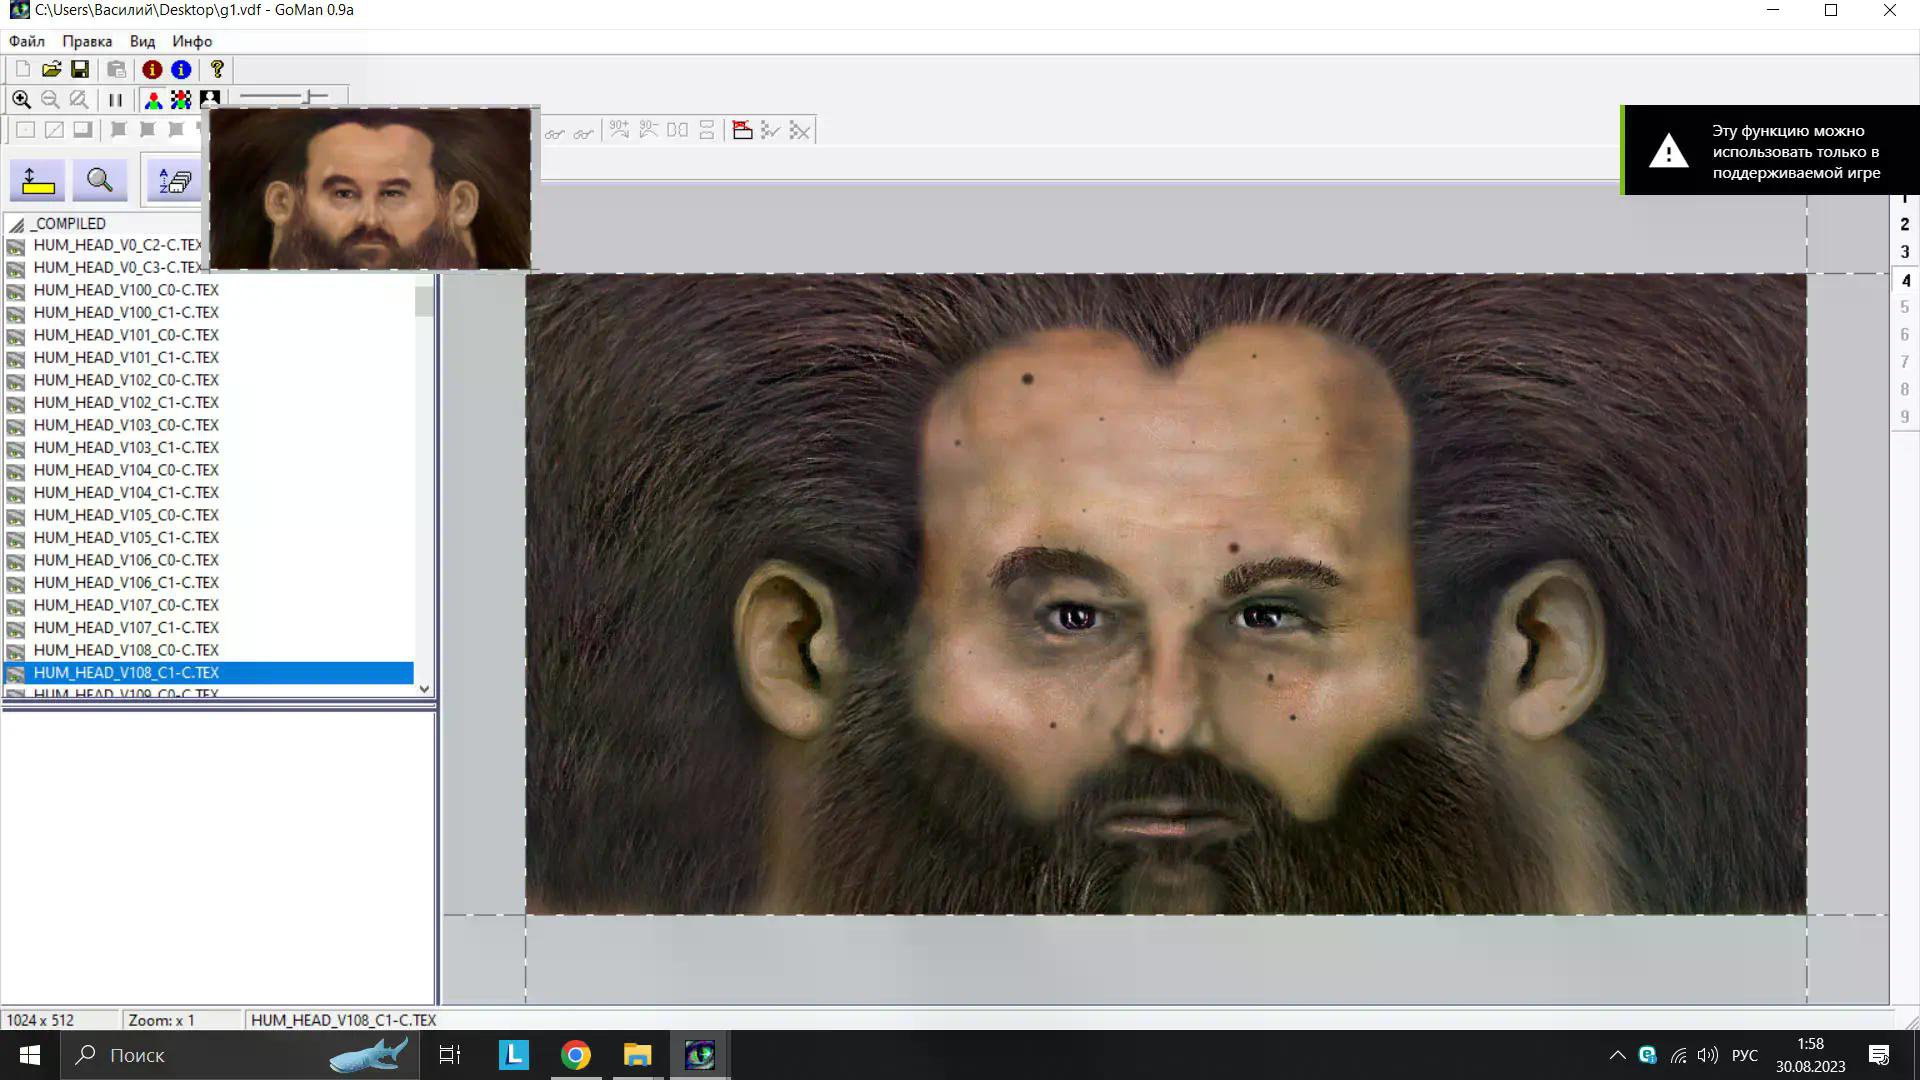Screen dimensions: 1920x1080
Task: Click the zoom in magnifier icon
Action: coord(21,100)
